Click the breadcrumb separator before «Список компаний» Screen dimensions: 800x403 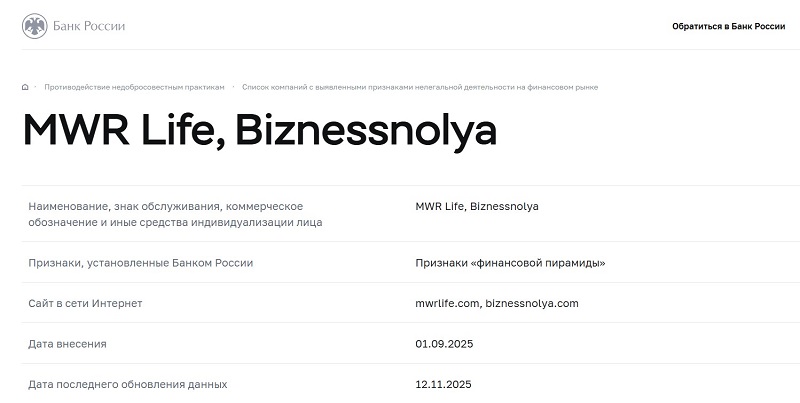235,87
